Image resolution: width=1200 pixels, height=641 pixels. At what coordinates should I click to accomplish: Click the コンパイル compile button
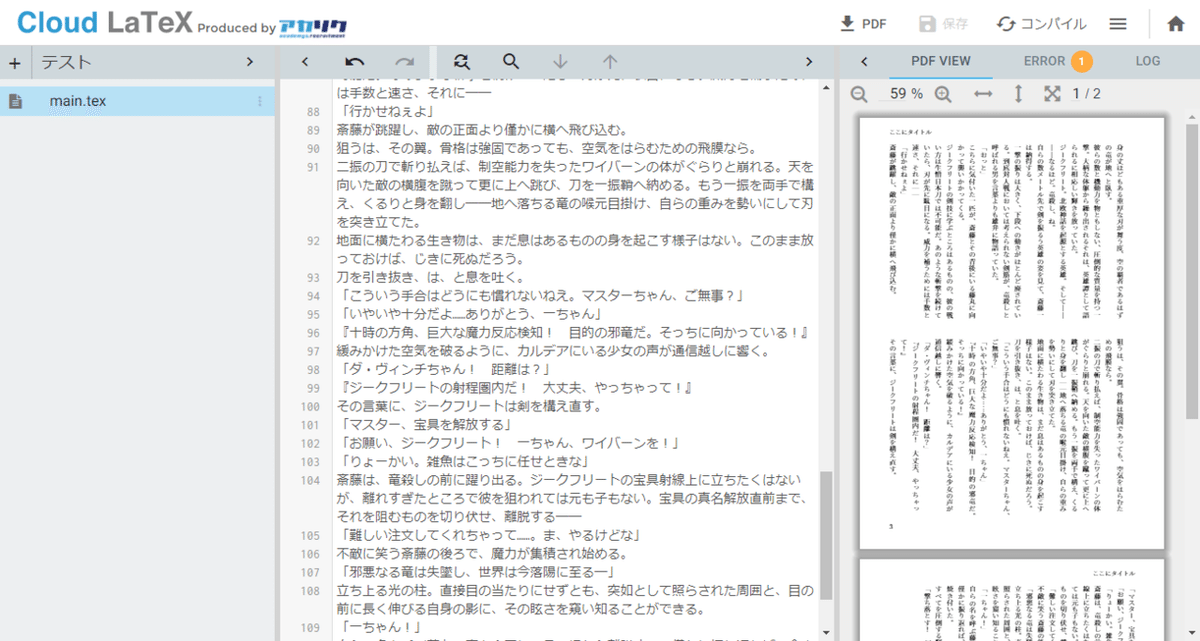(1041, 24)
